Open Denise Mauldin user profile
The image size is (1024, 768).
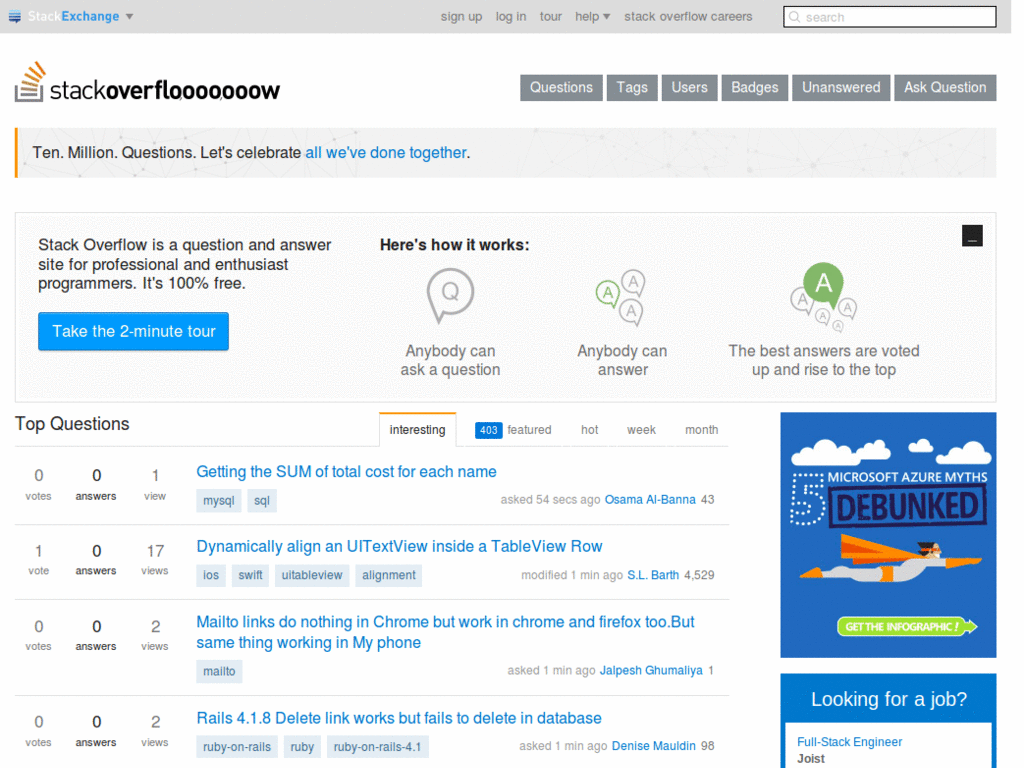click(x=654, y=746)
